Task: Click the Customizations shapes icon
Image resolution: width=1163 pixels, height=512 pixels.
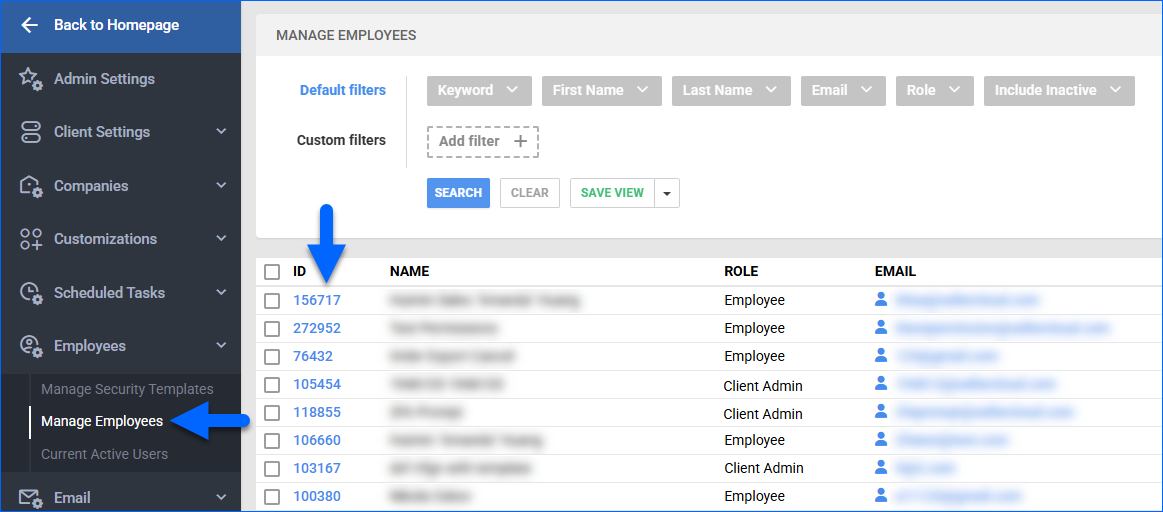Action: point(30,239)
